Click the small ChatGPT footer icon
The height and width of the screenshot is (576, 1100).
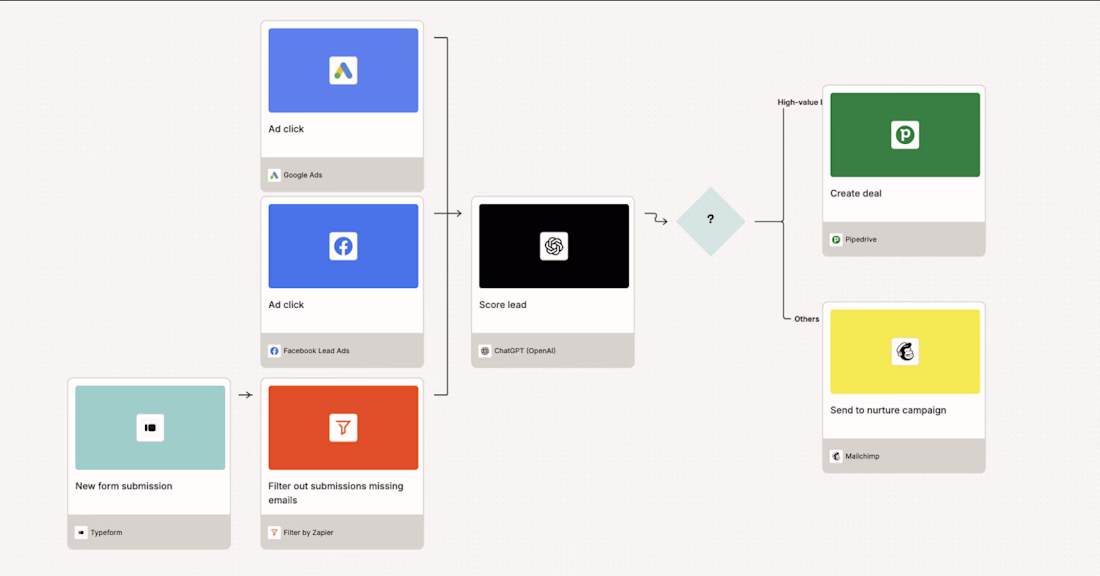(x=485, y=351)
